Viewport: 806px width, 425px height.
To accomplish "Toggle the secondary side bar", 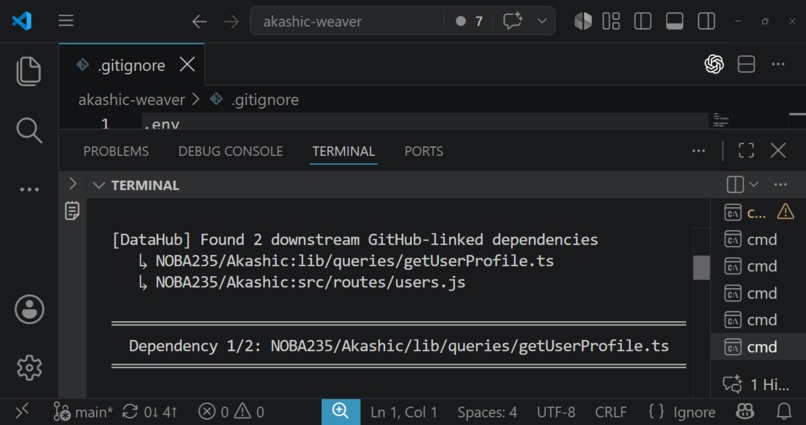I will (x=706, y=21).
